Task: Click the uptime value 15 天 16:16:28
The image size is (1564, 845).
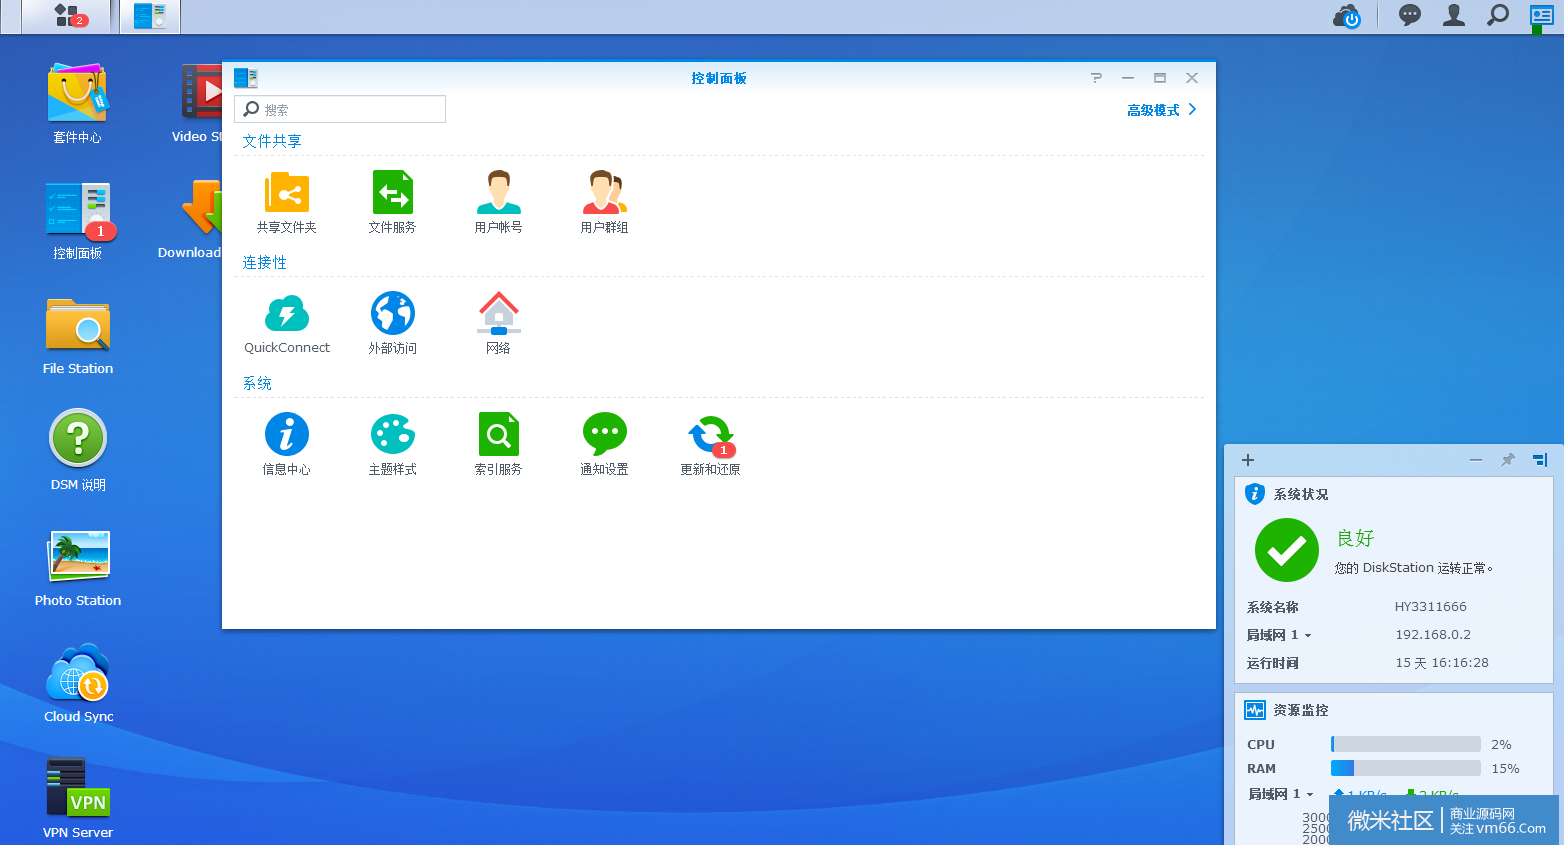Action: point(1442,663)
